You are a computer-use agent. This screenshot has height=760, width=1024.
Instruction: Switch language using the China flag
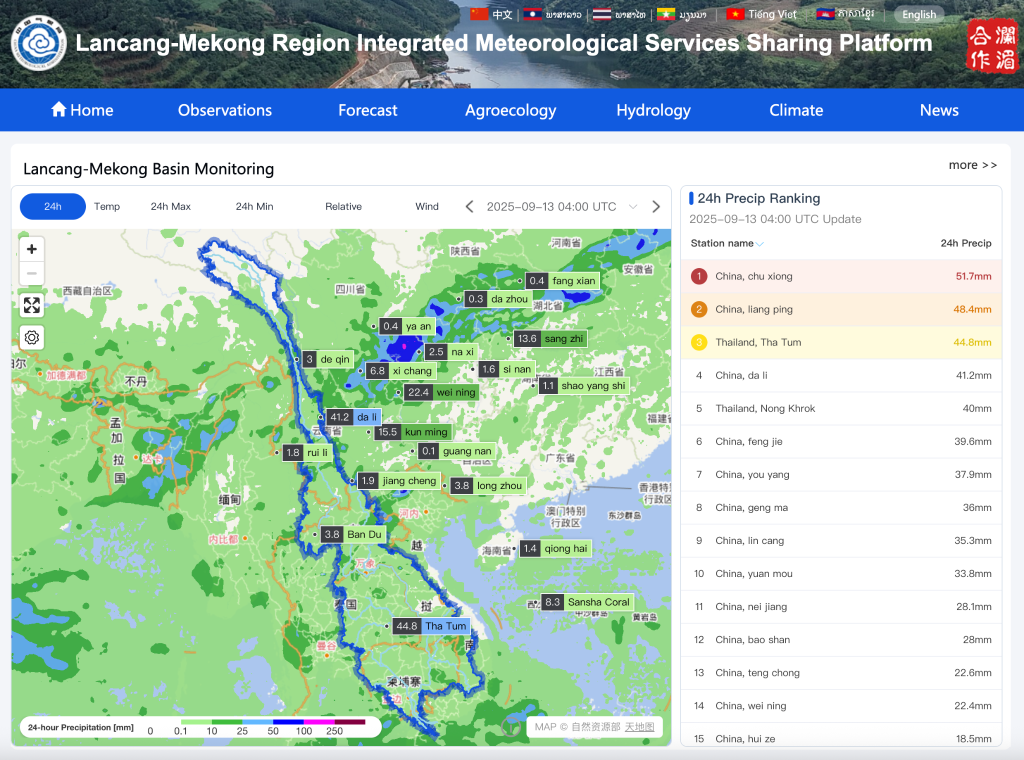point(480,14)
